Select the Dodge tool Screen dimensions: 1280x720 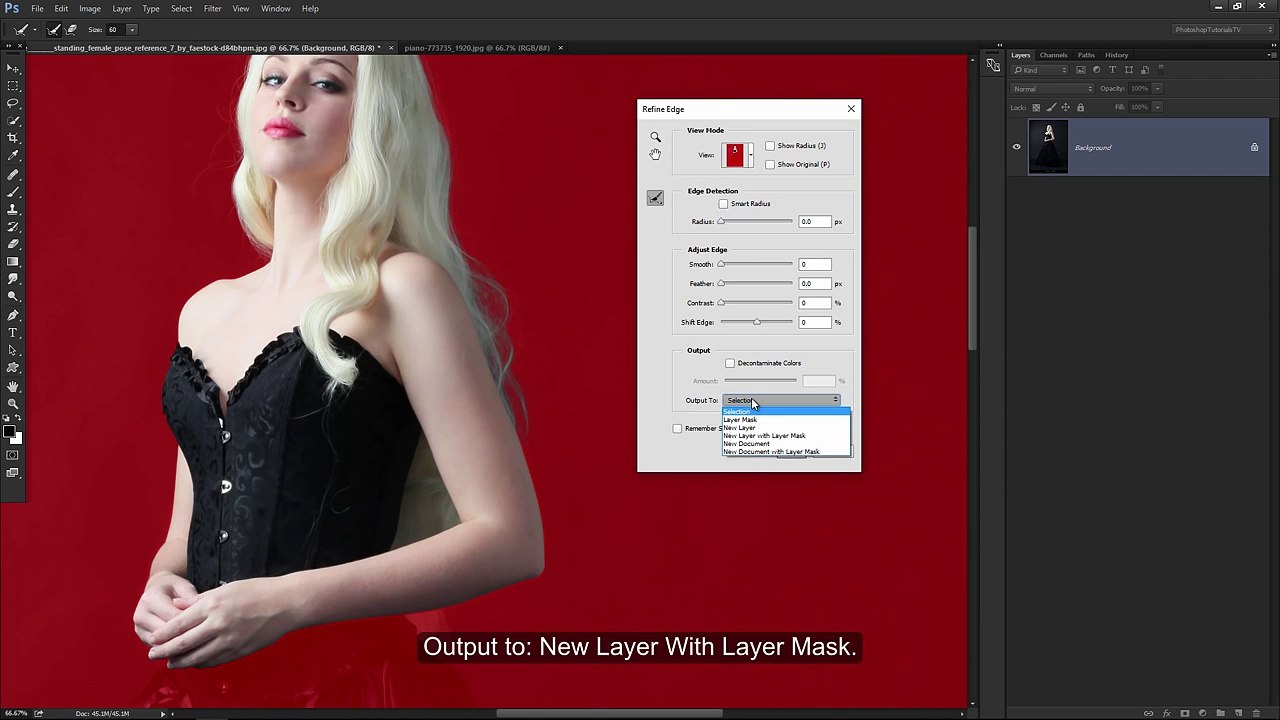13,297
